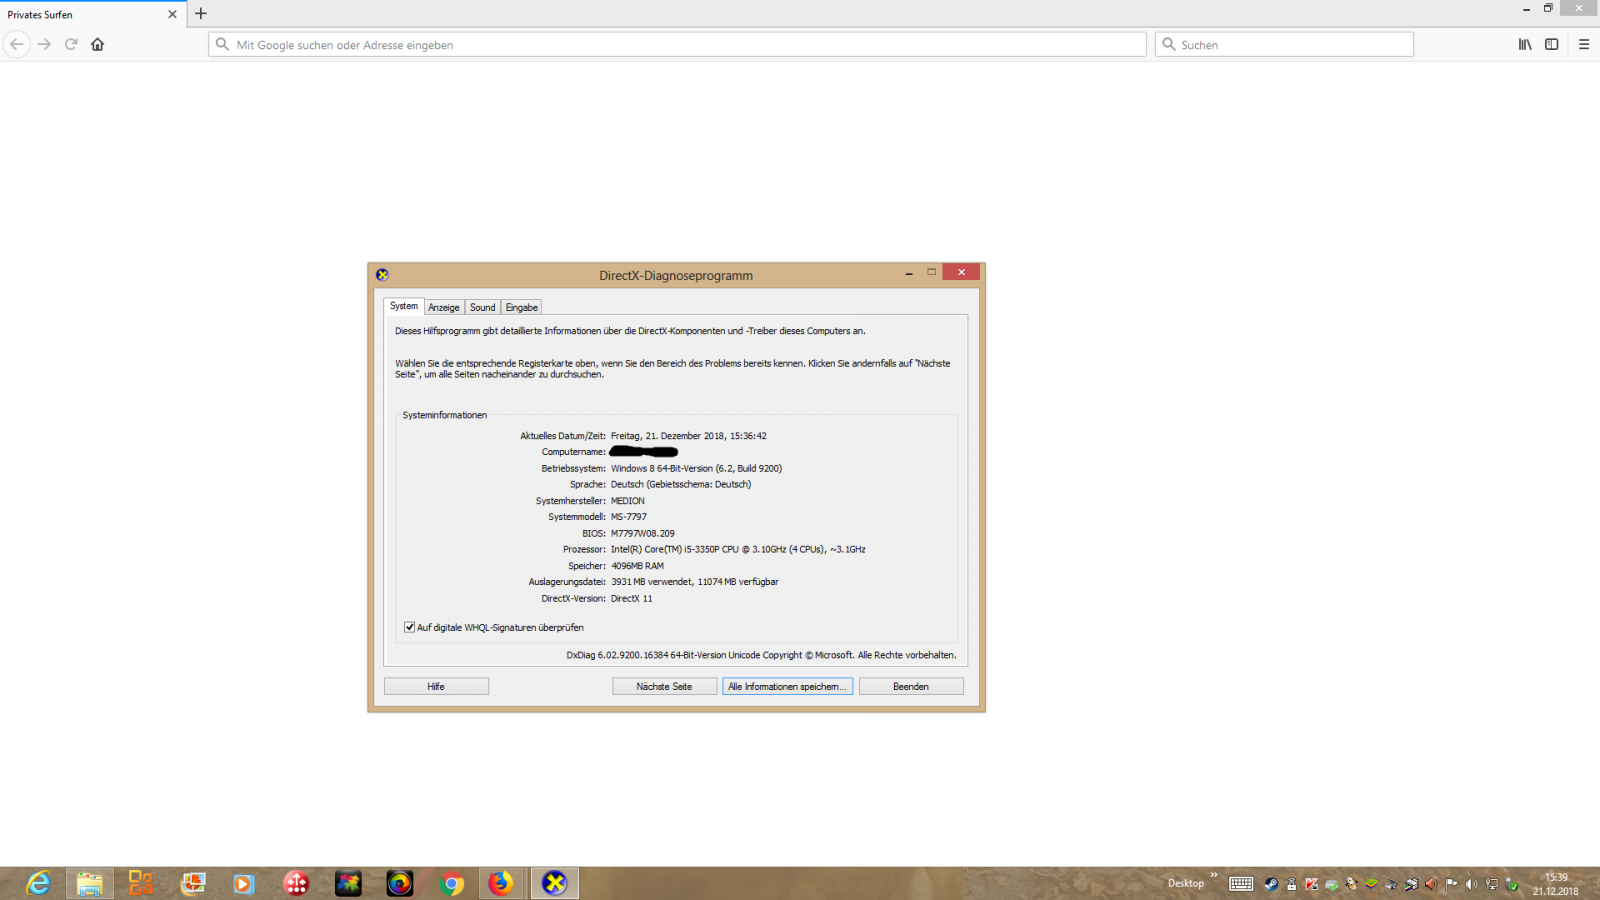Click the Nächste Seite button
The height and width of the screenshot is (900, 1600).
[x=664, y=686]
